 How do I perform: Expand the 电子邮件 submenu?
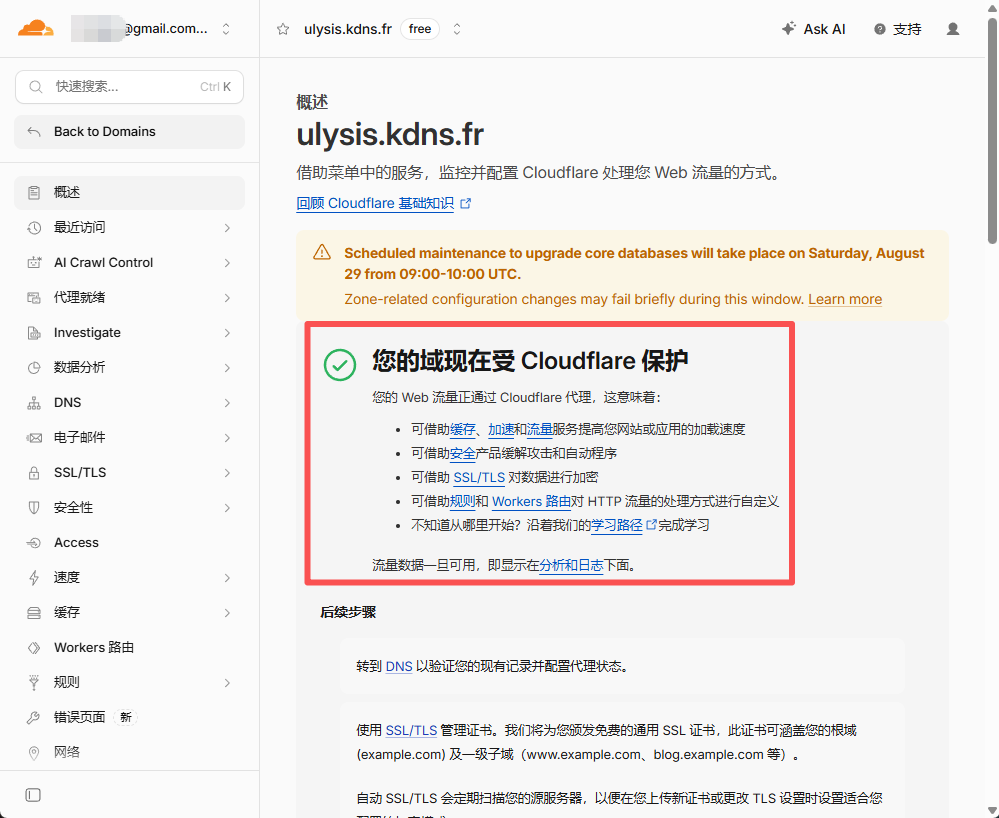[227, 438]
